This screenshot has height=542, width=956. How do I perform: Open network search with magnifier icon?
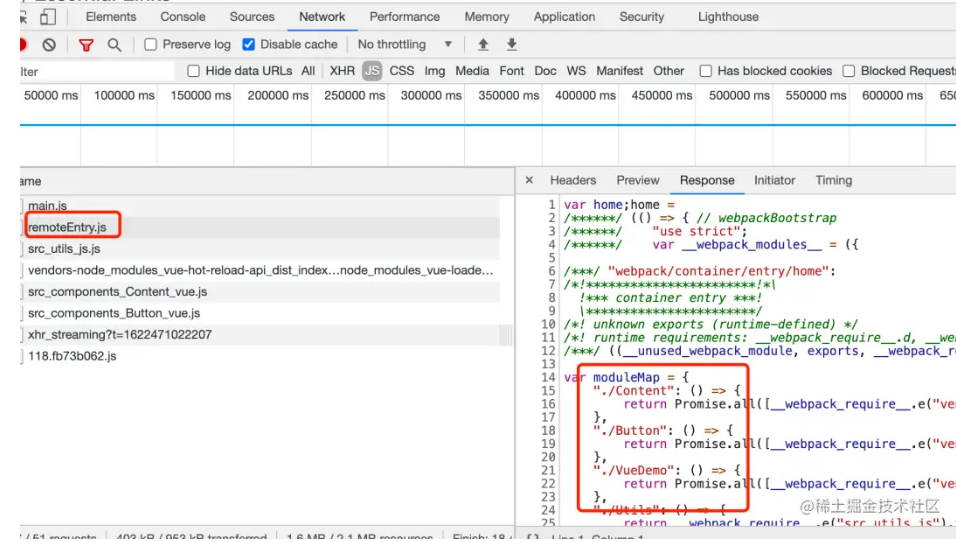(114, 45)
